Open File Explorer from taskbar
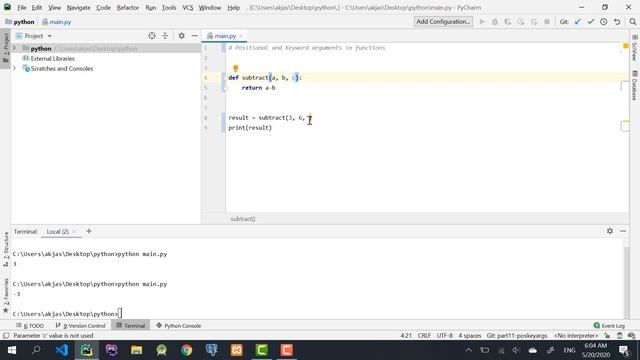 pyautogui.click(x=136, y=350)
